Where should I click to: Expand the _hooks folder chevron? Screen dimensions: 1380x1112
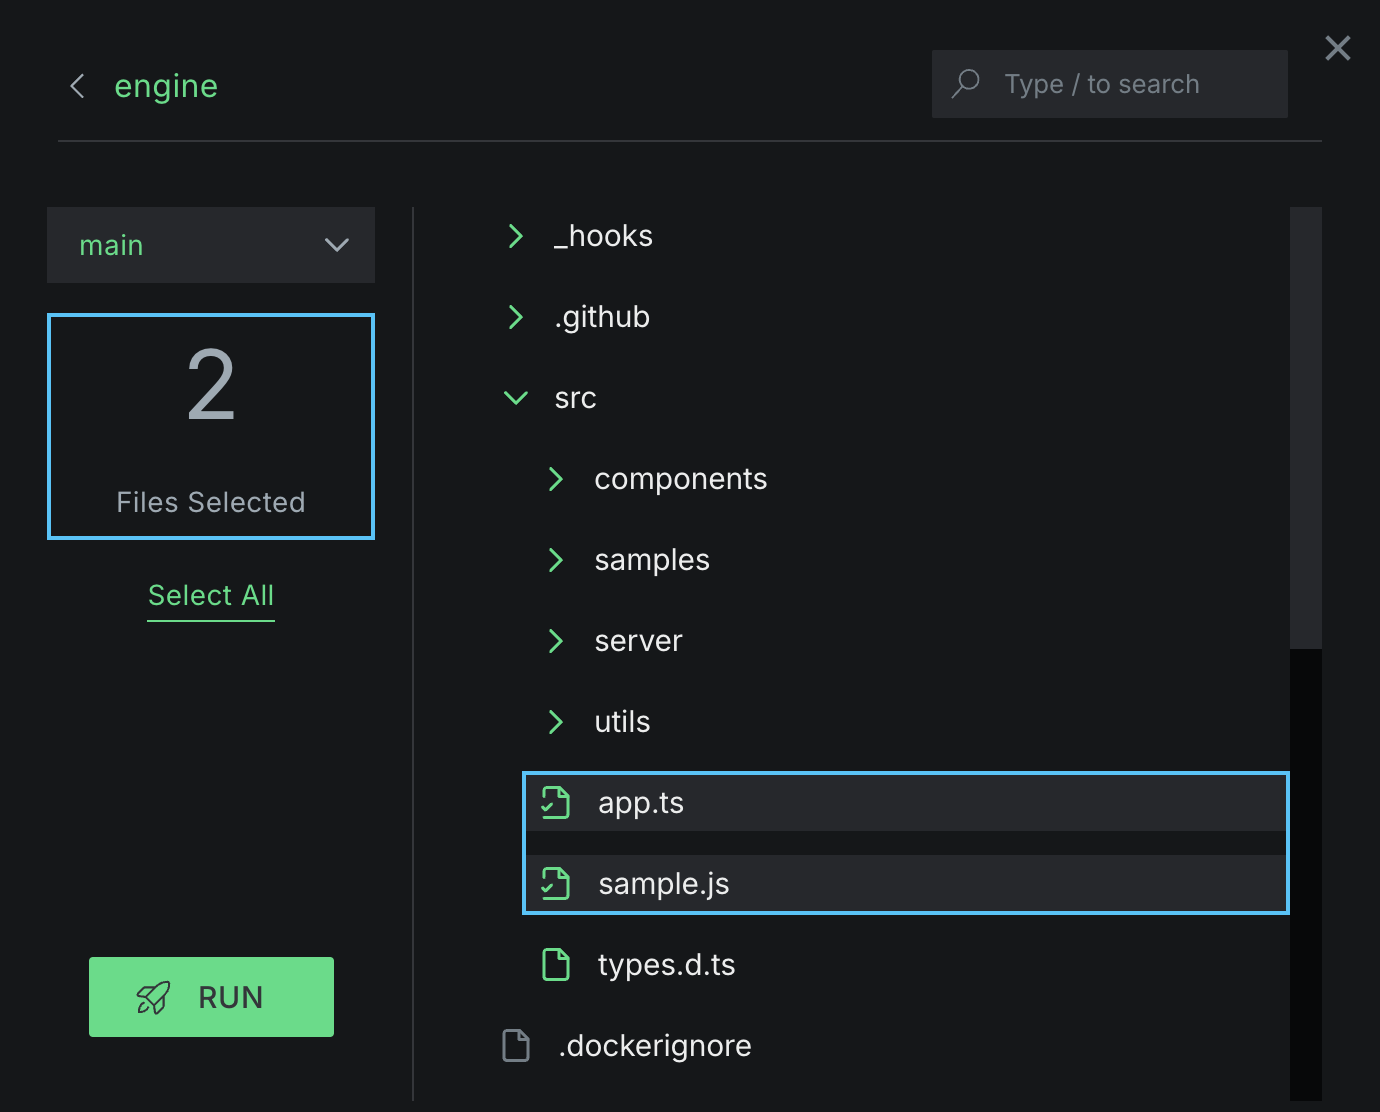click(x=516, y=236)
